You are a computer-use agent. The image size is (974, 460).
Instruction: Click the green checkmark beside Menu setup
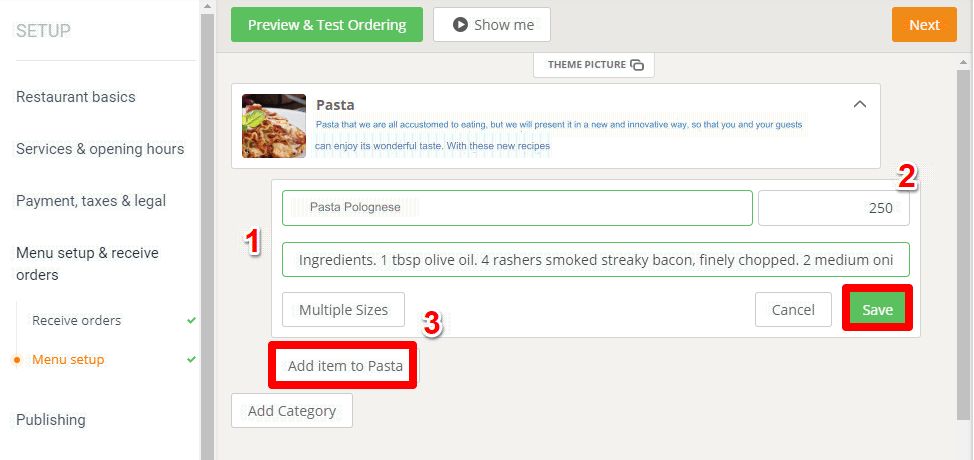coord(191,359)
